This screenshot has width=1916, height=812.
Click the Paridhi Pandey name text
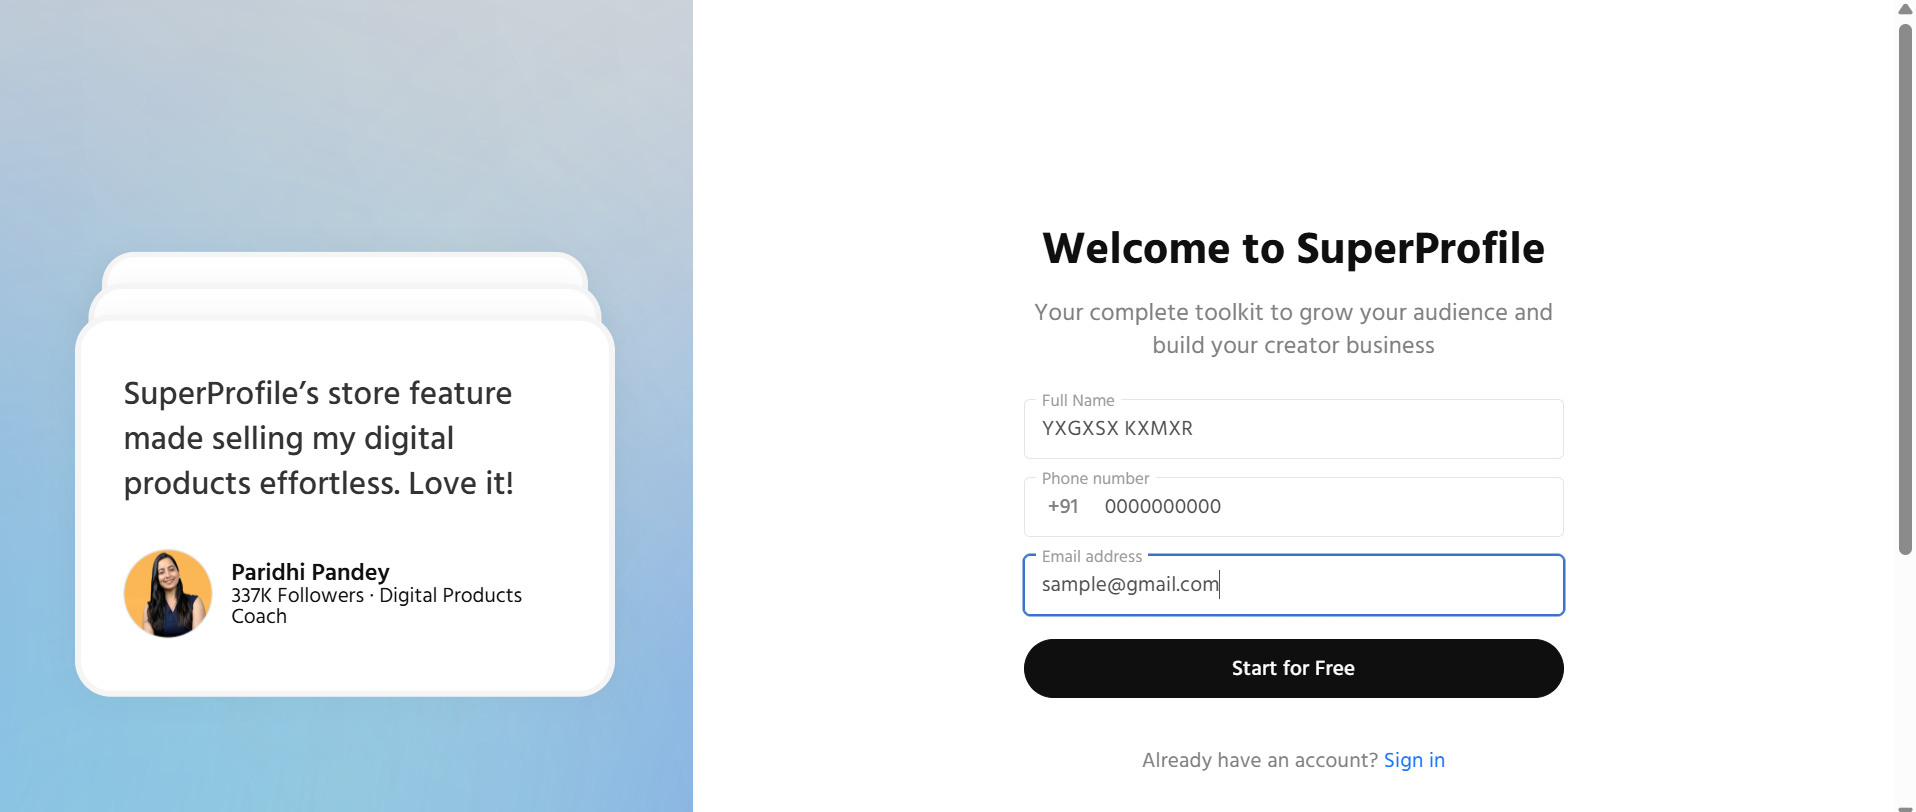(x=310, y=572)
